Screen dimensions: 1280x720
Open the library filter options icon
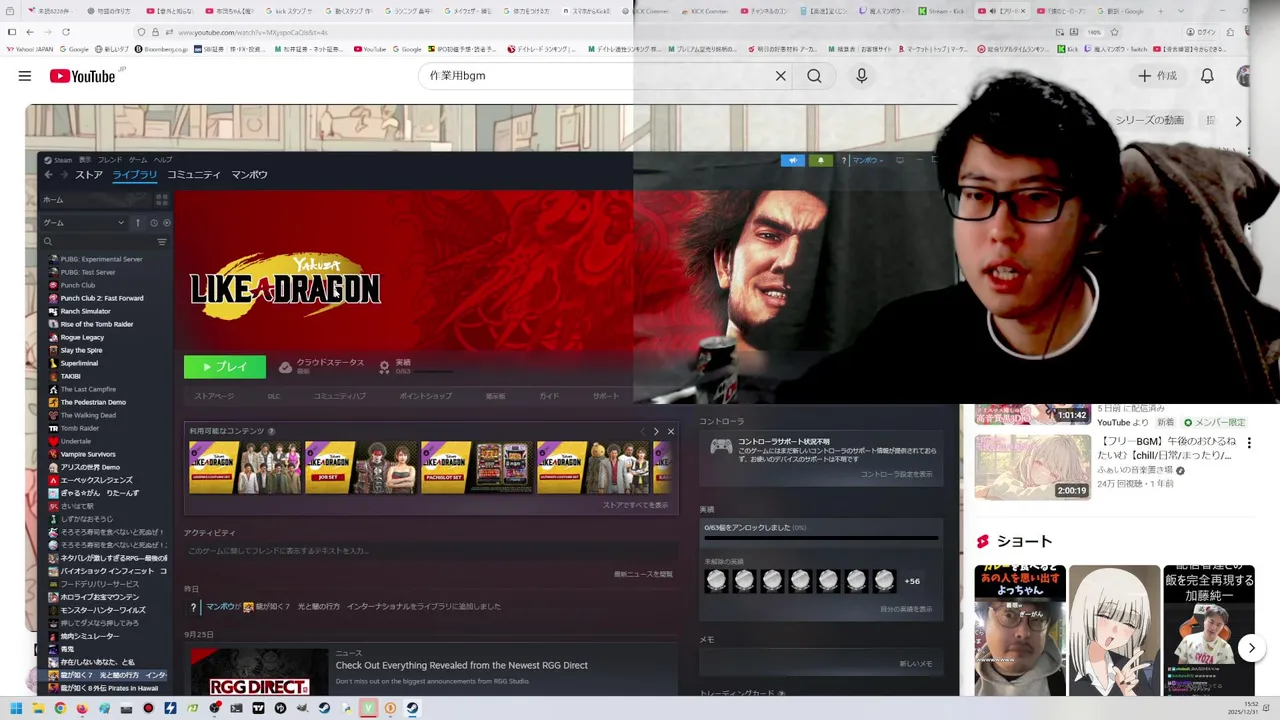point(162,242)
